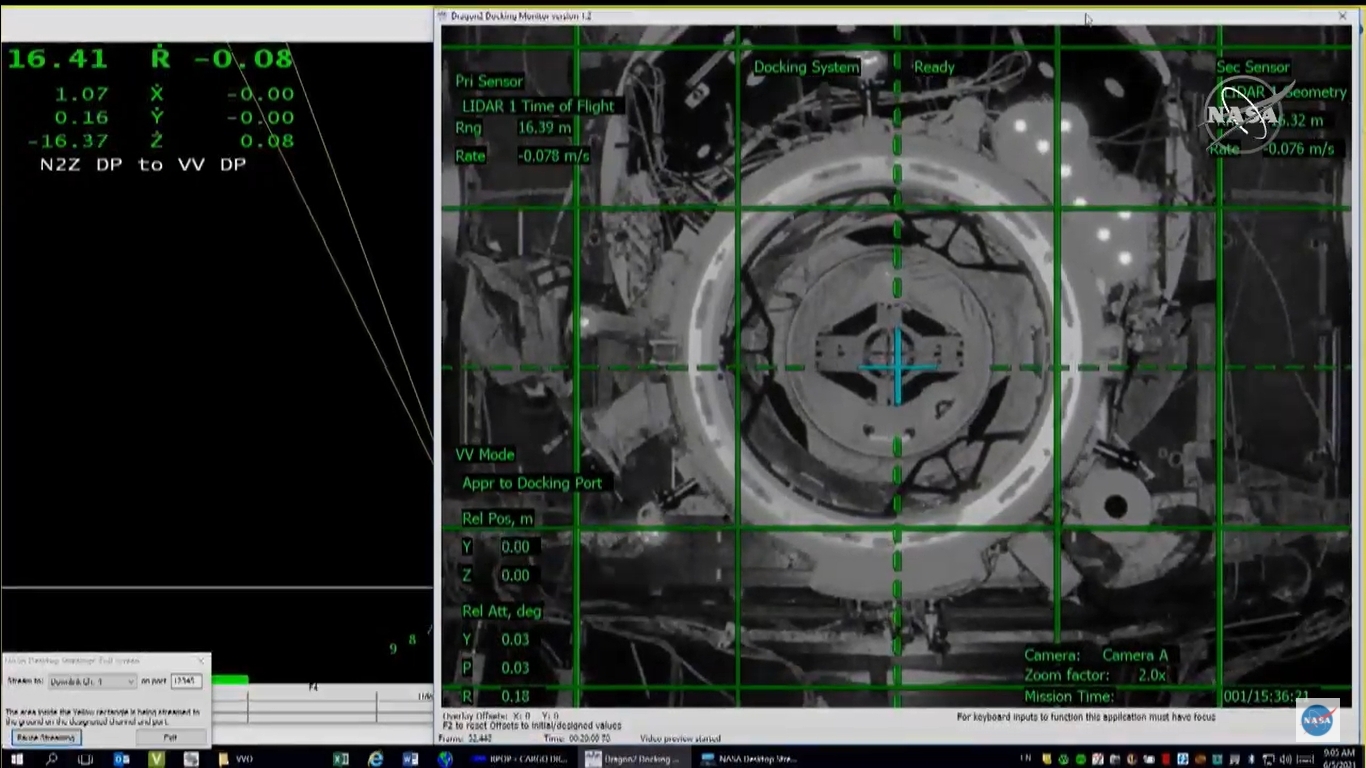The height and width of the screenshot is (768, 1366).
Task: Click the port number input field
Action: [186, 681]
